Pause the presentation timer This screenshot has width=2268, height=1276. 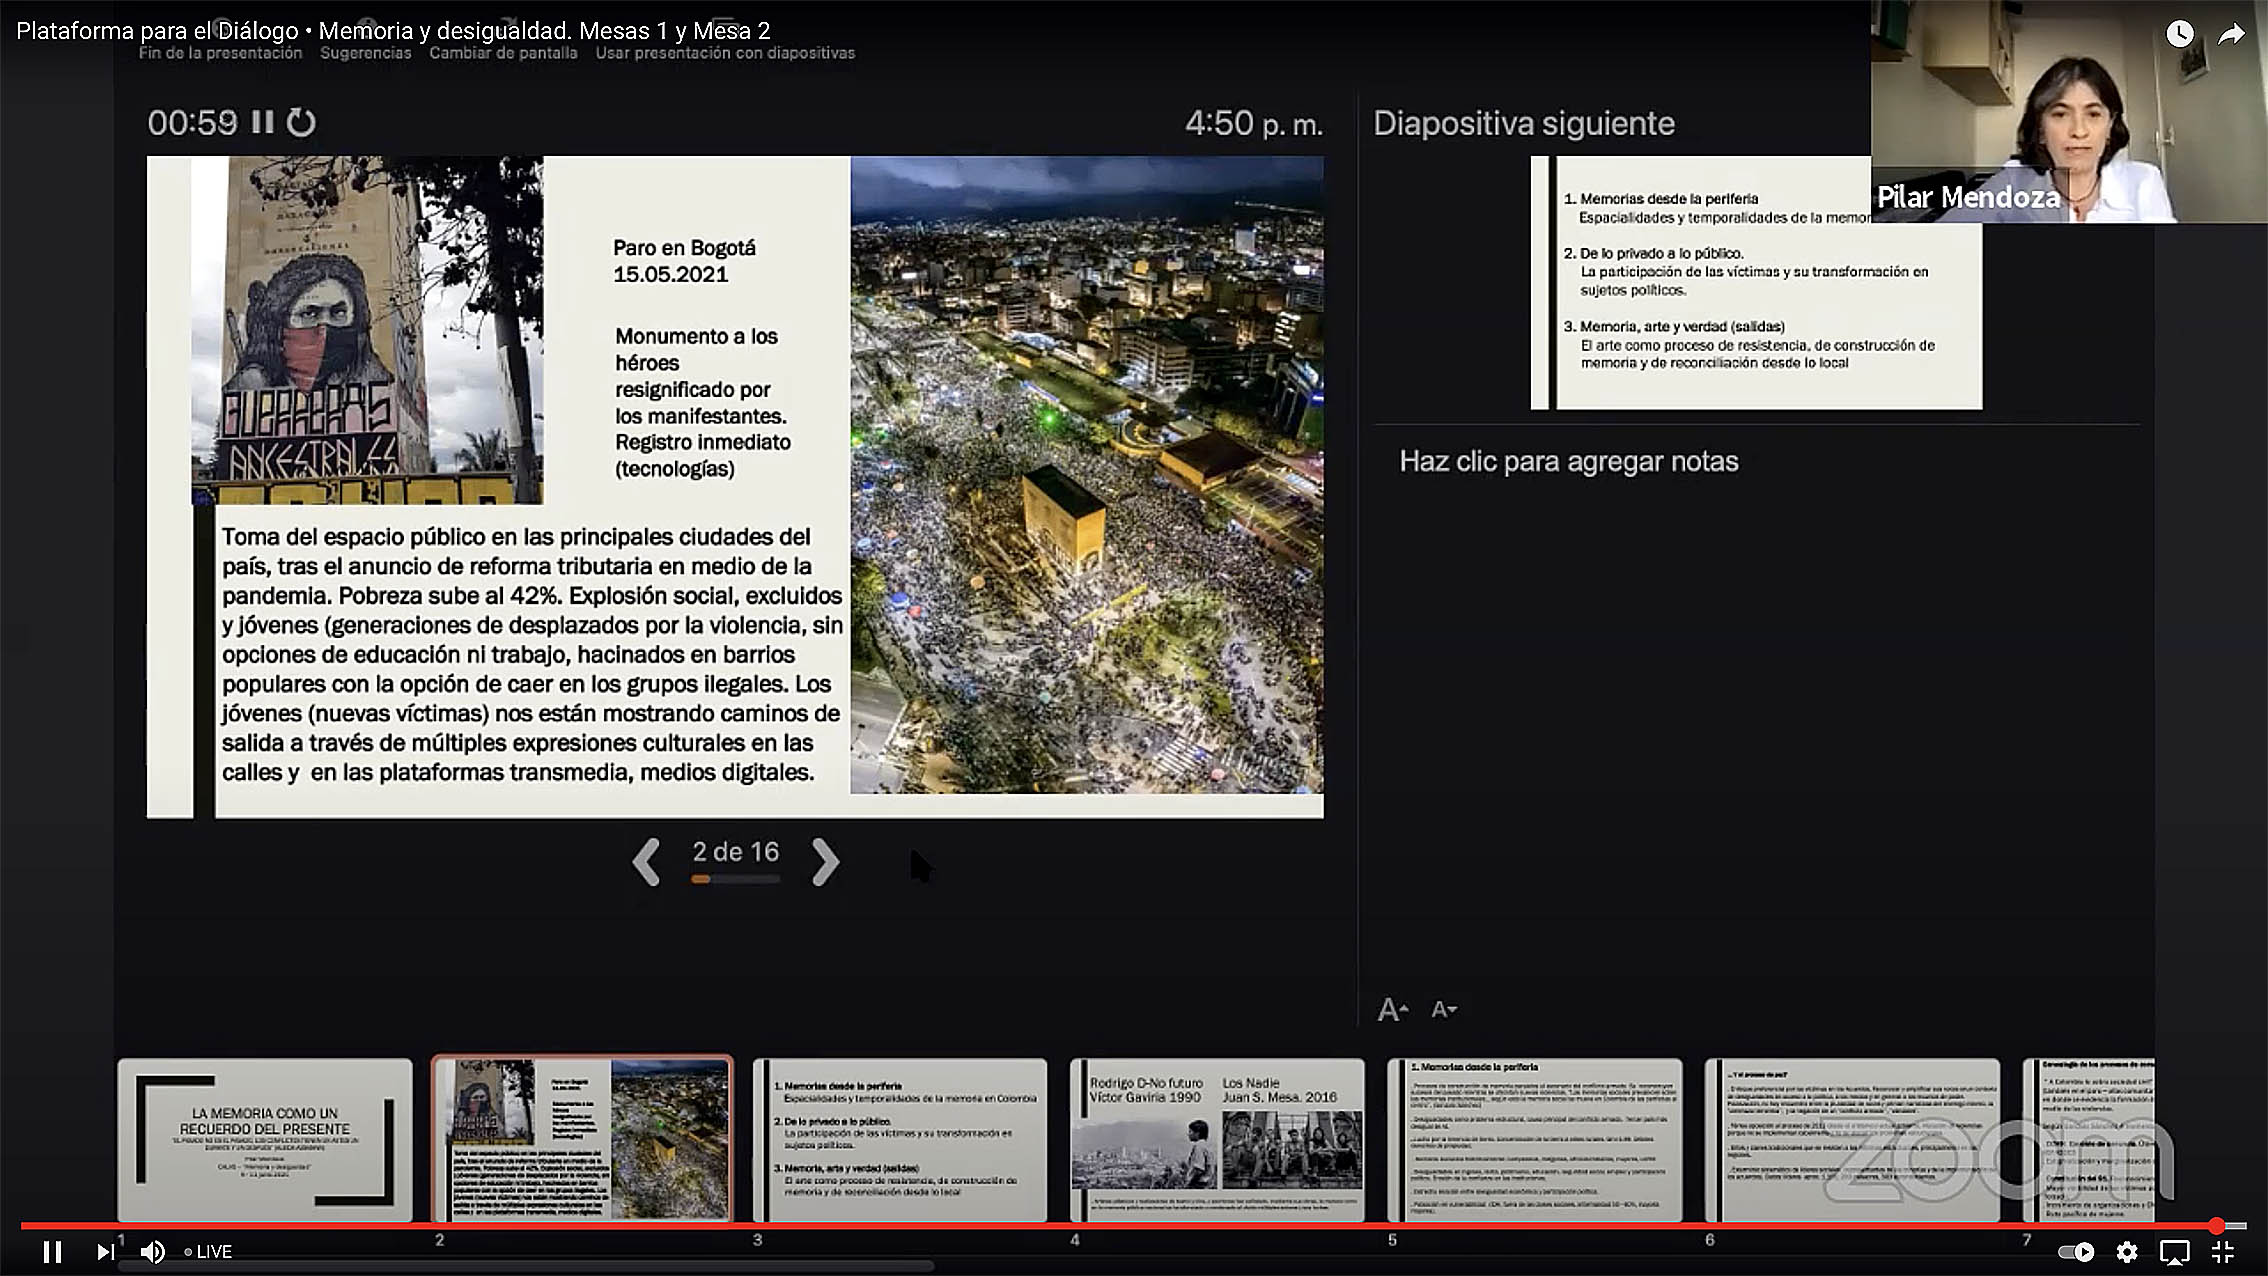point(262,122)
